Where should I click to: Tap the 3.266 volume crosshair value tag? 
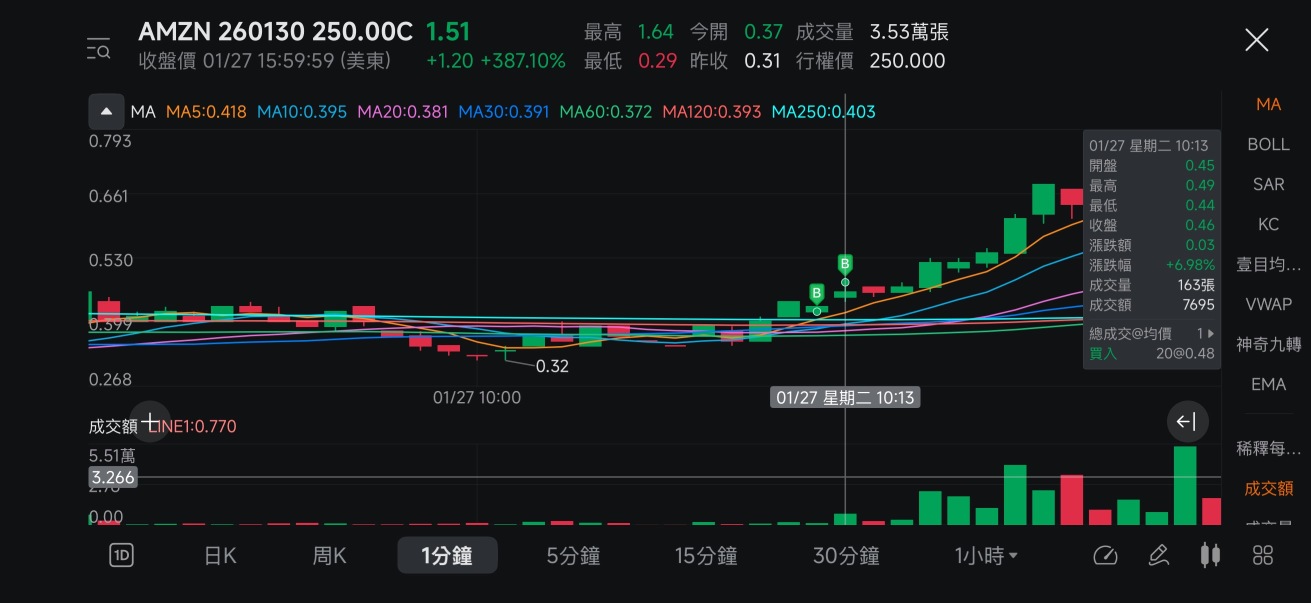click(x=112, y=478)
